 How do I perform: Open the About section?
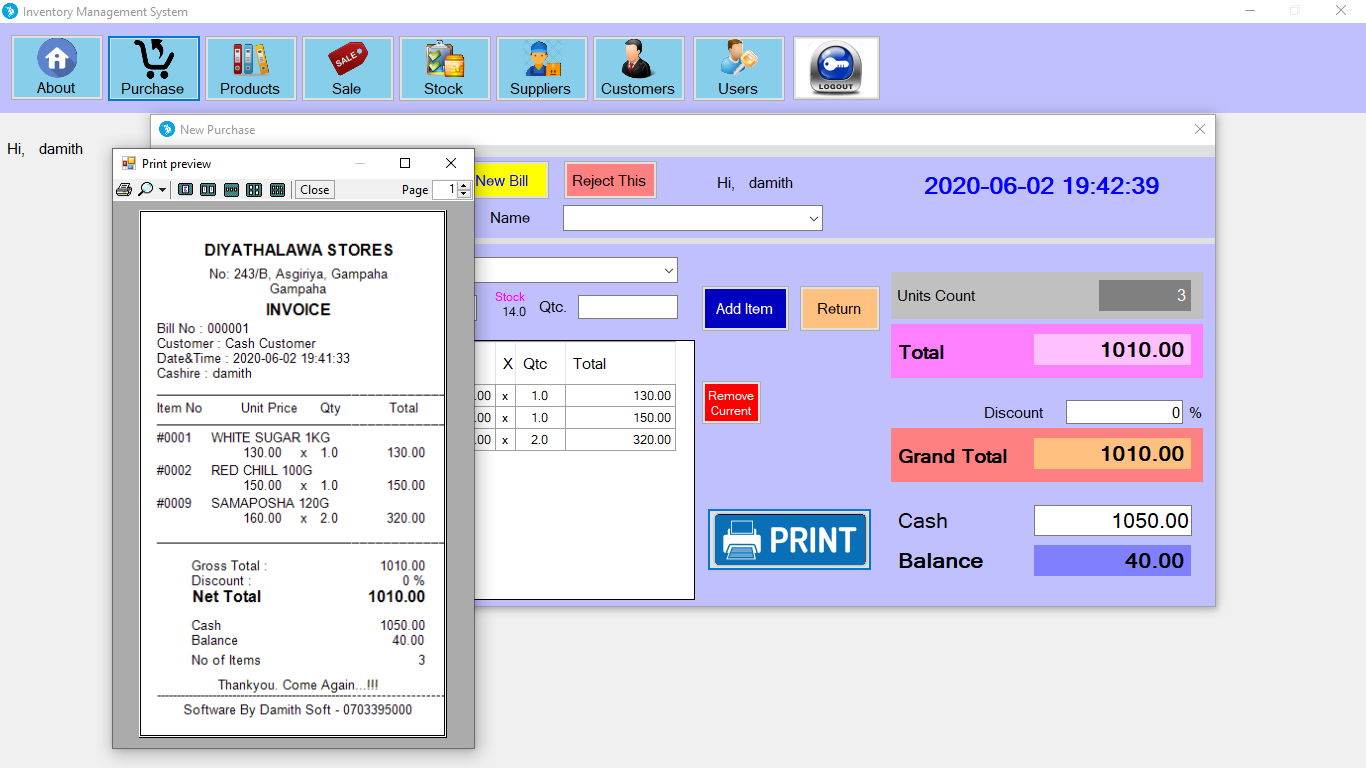coord(56,67)
